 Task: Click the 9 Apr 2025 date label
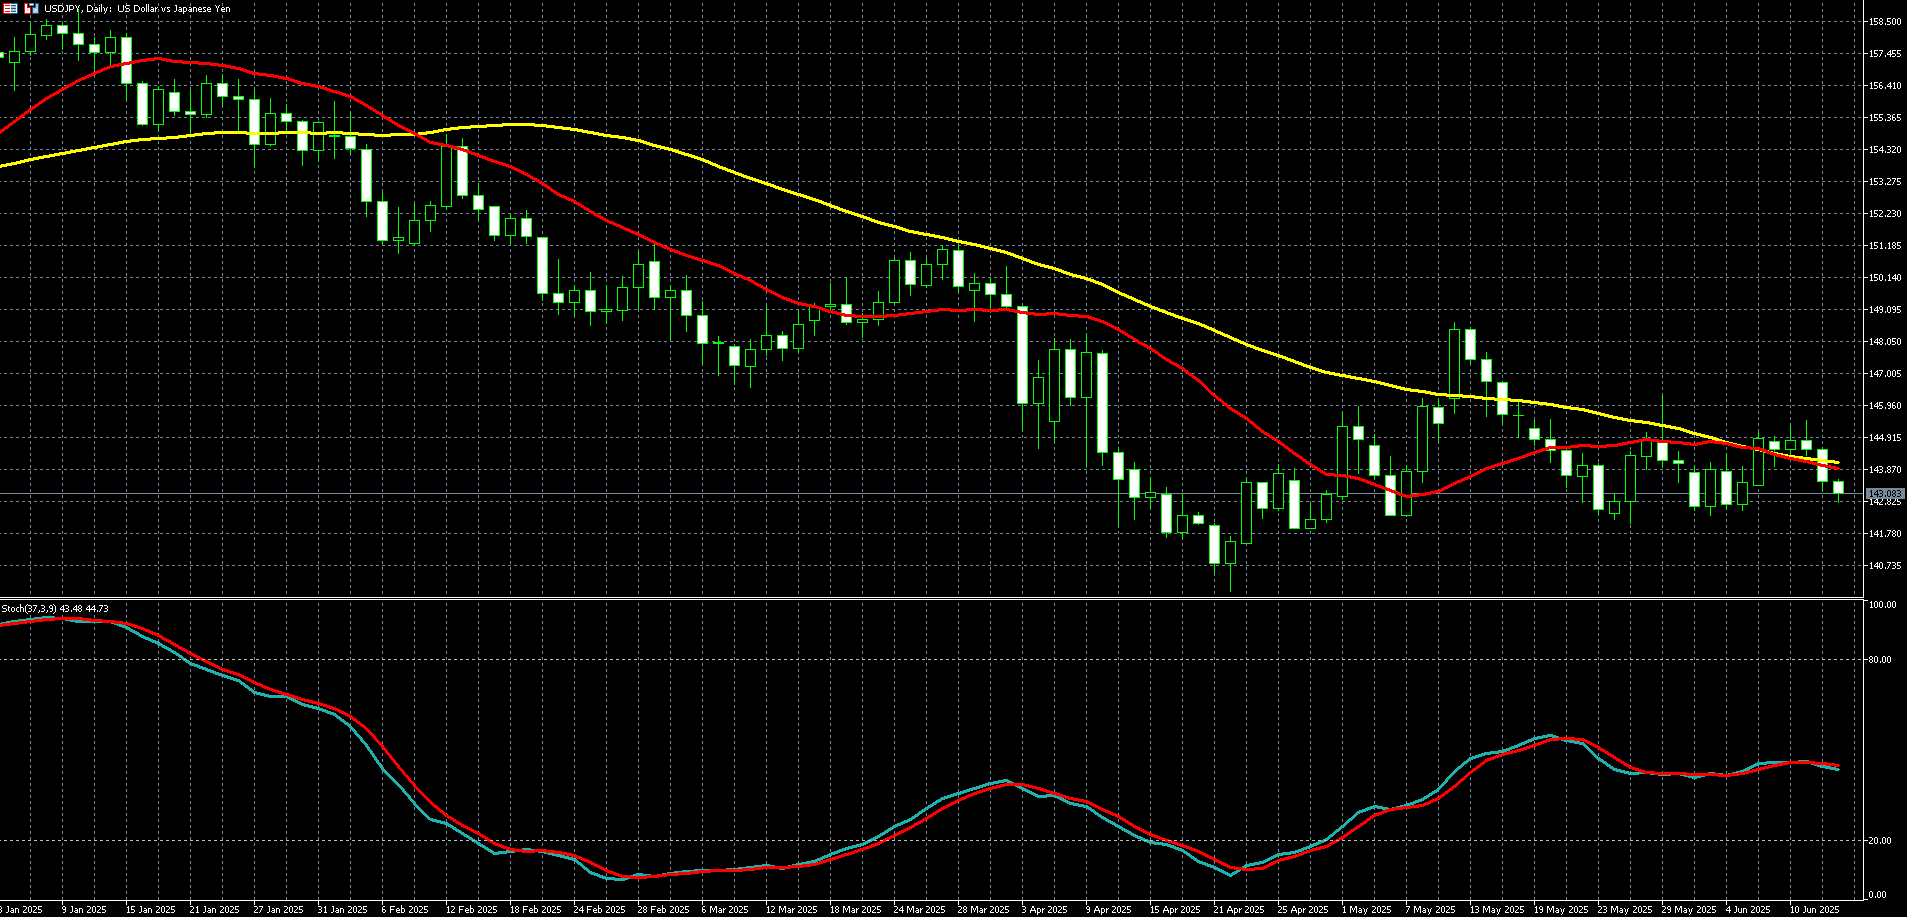tap(1109, 910)
